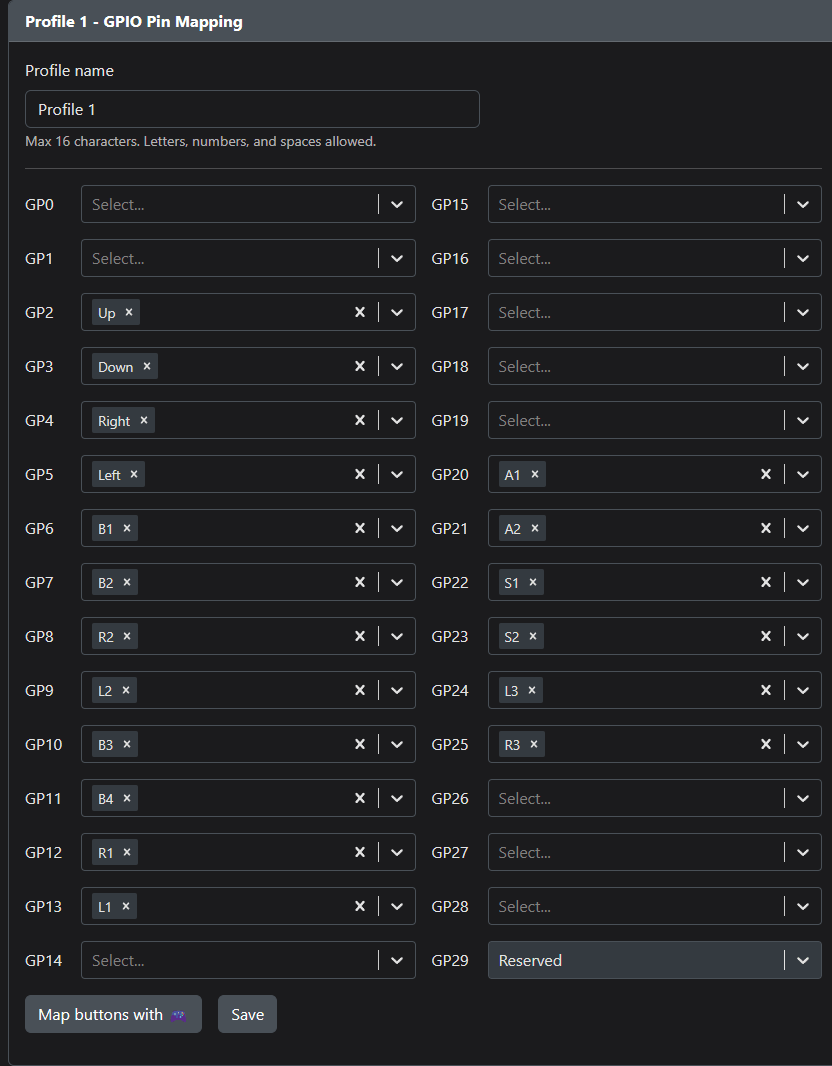Screen dimensions: 832x1066
Task: Remove the B1 tag from GP6
Action: pos(126,528)
